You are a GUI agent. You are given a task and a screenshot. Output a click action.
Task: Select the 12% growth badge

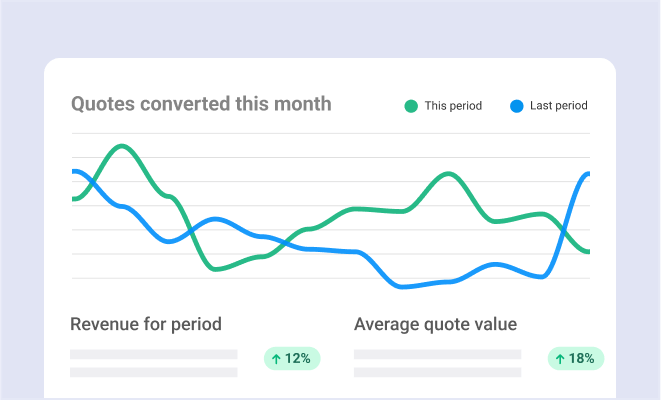[x=291, y=358]
